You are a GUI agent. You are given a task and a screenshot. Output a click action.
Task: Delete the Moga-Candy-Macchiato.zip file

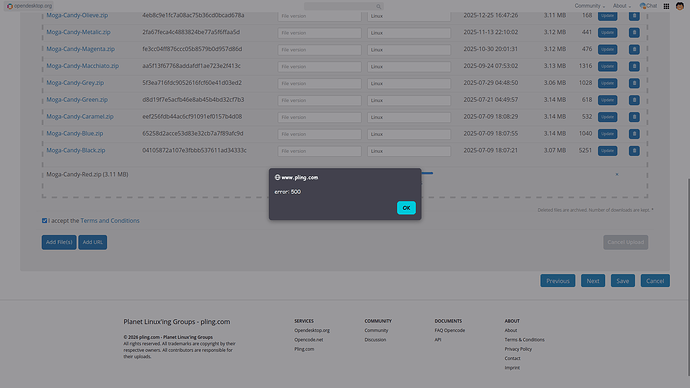[634, 66]
